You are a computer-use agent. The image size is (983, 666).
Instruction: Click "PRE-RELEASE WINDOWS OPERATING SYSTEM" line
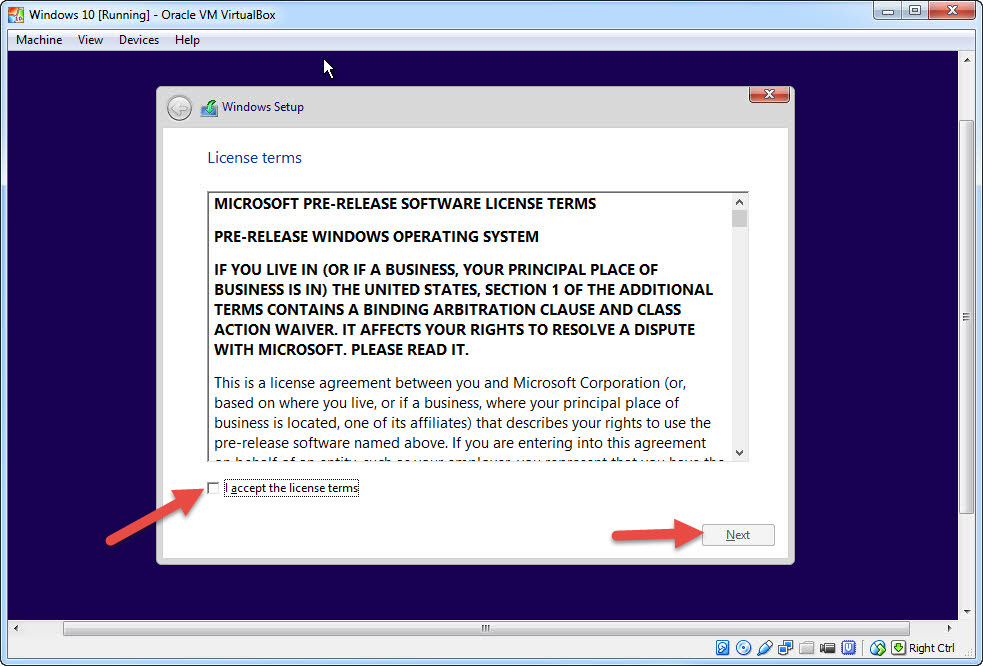click(x=376, y=237)
